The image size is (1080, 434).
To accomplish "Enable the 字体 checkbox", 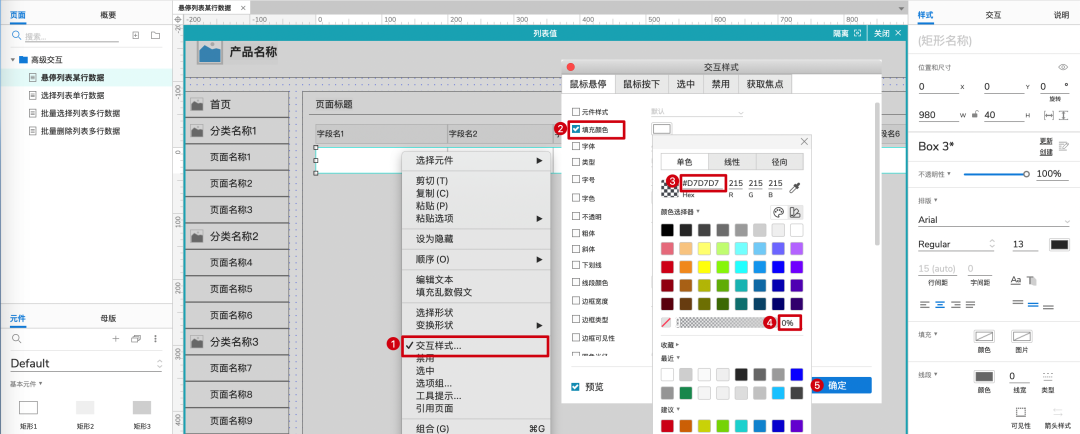I will tap(576, 146).
